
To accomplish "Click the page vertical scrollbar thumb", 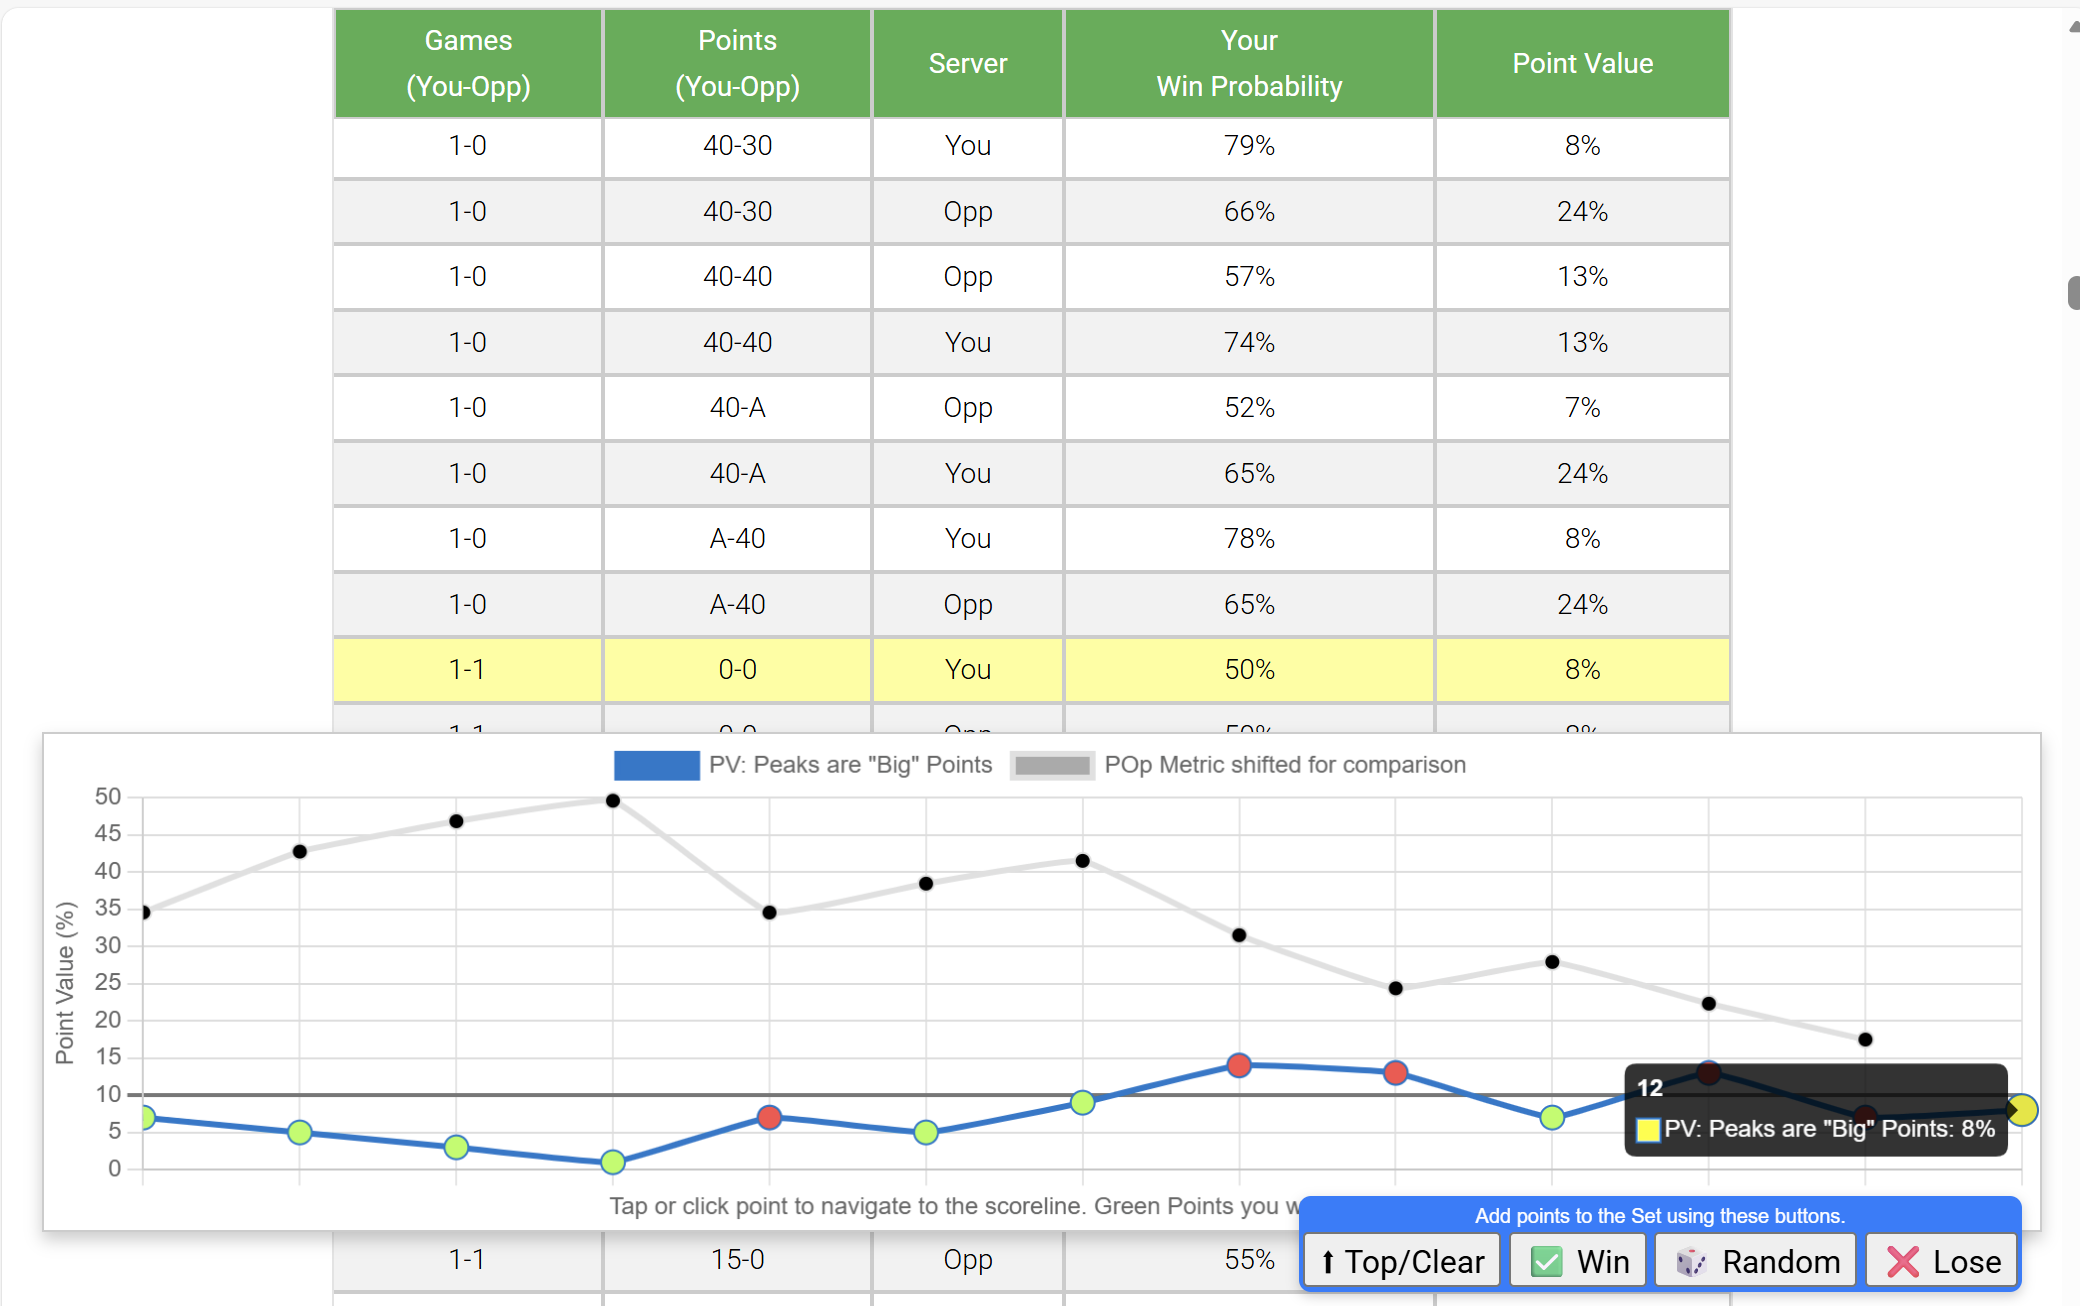I will click(x=2073, y=293).
